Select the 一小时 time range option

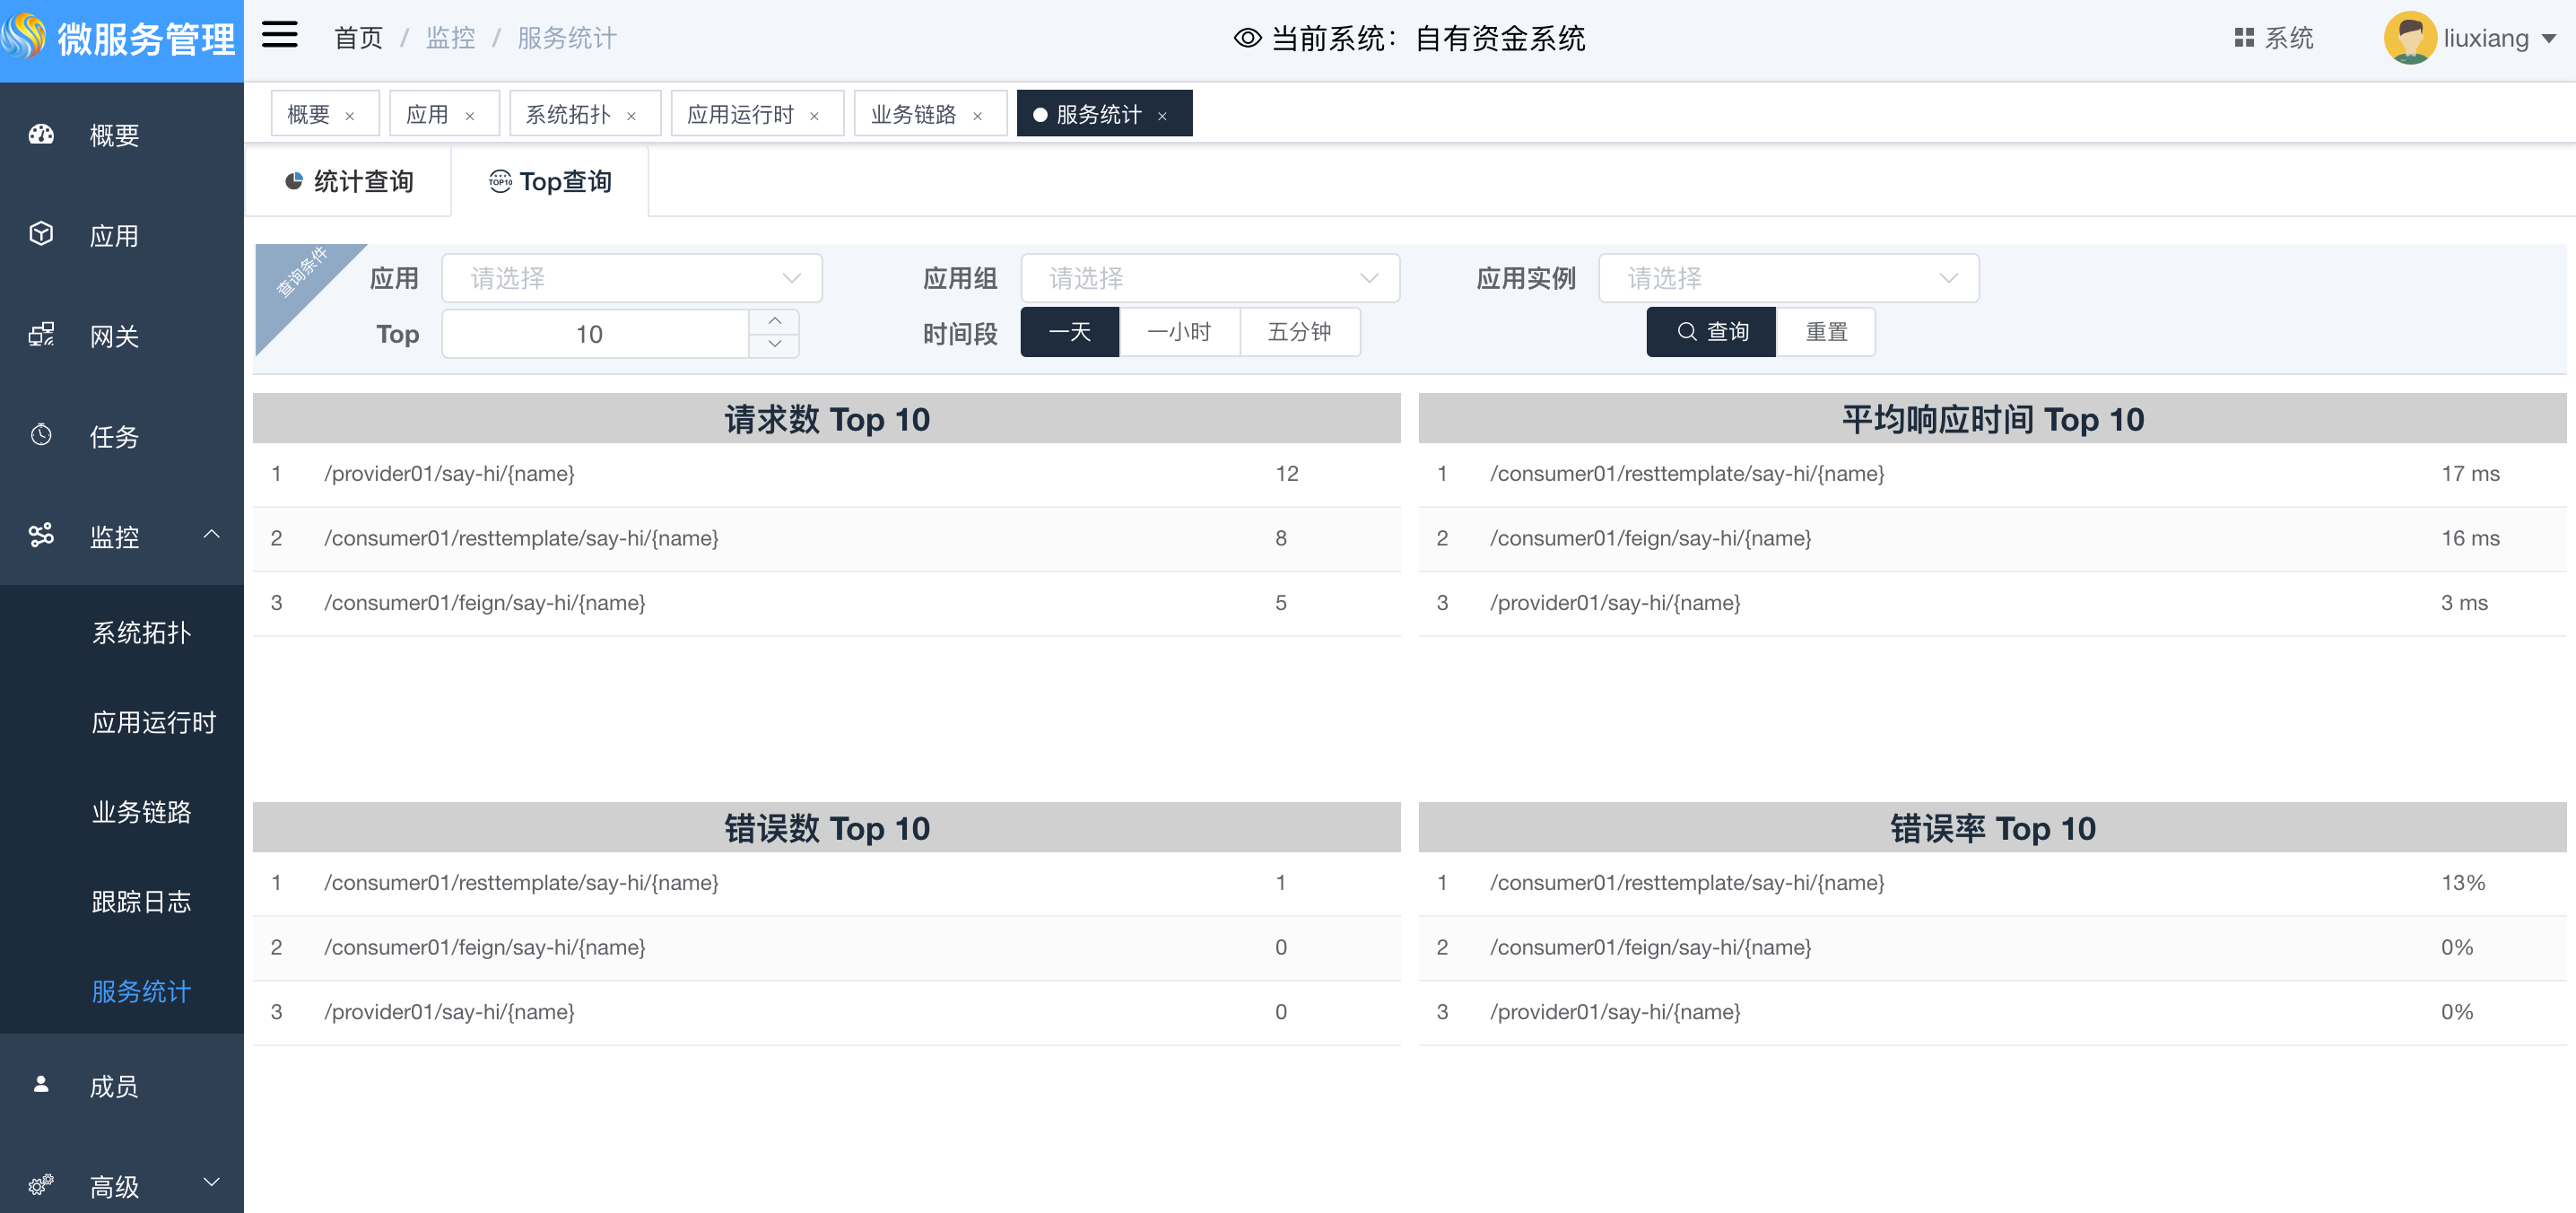(1179, 332)
